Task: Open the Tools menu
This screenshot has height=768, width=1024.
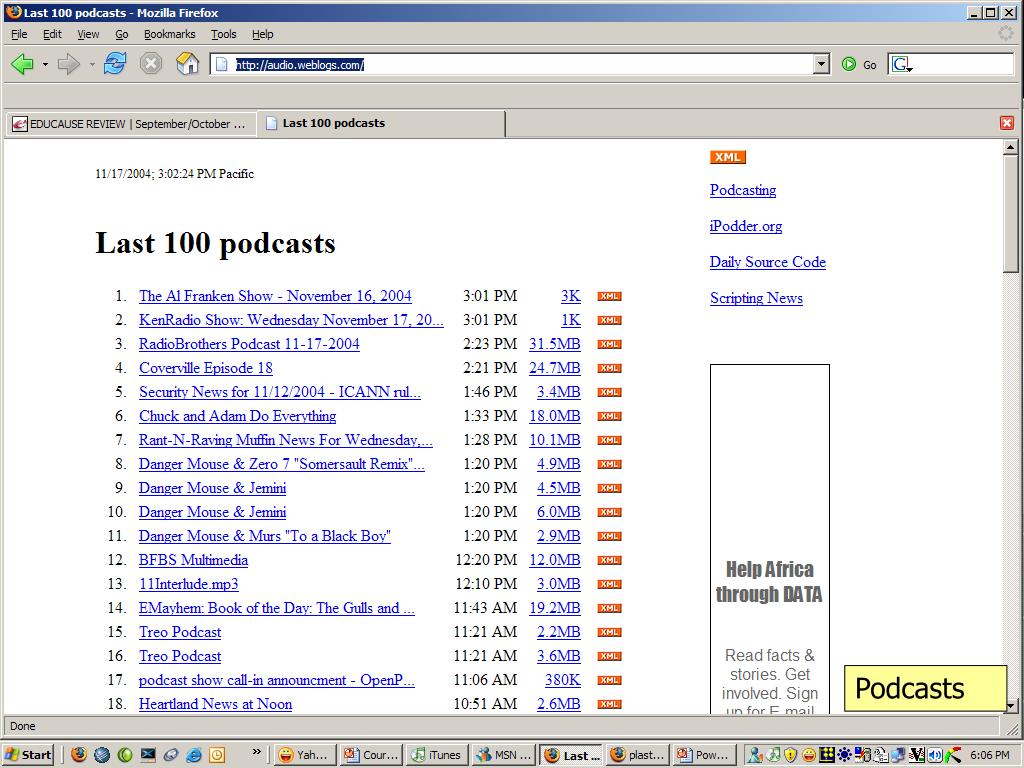Action: pyautogui.click(x=223, y=34)
